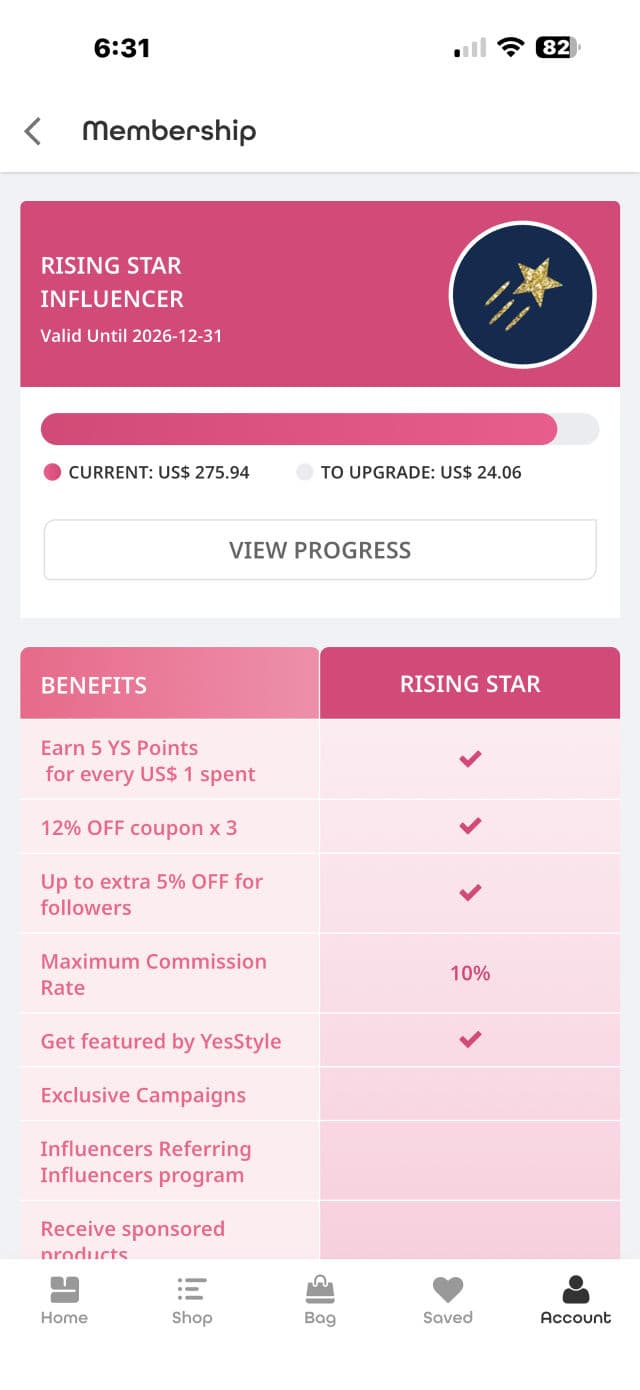
Task: Tap the Wi-Fi status icon
Action: tap(511, 48)
